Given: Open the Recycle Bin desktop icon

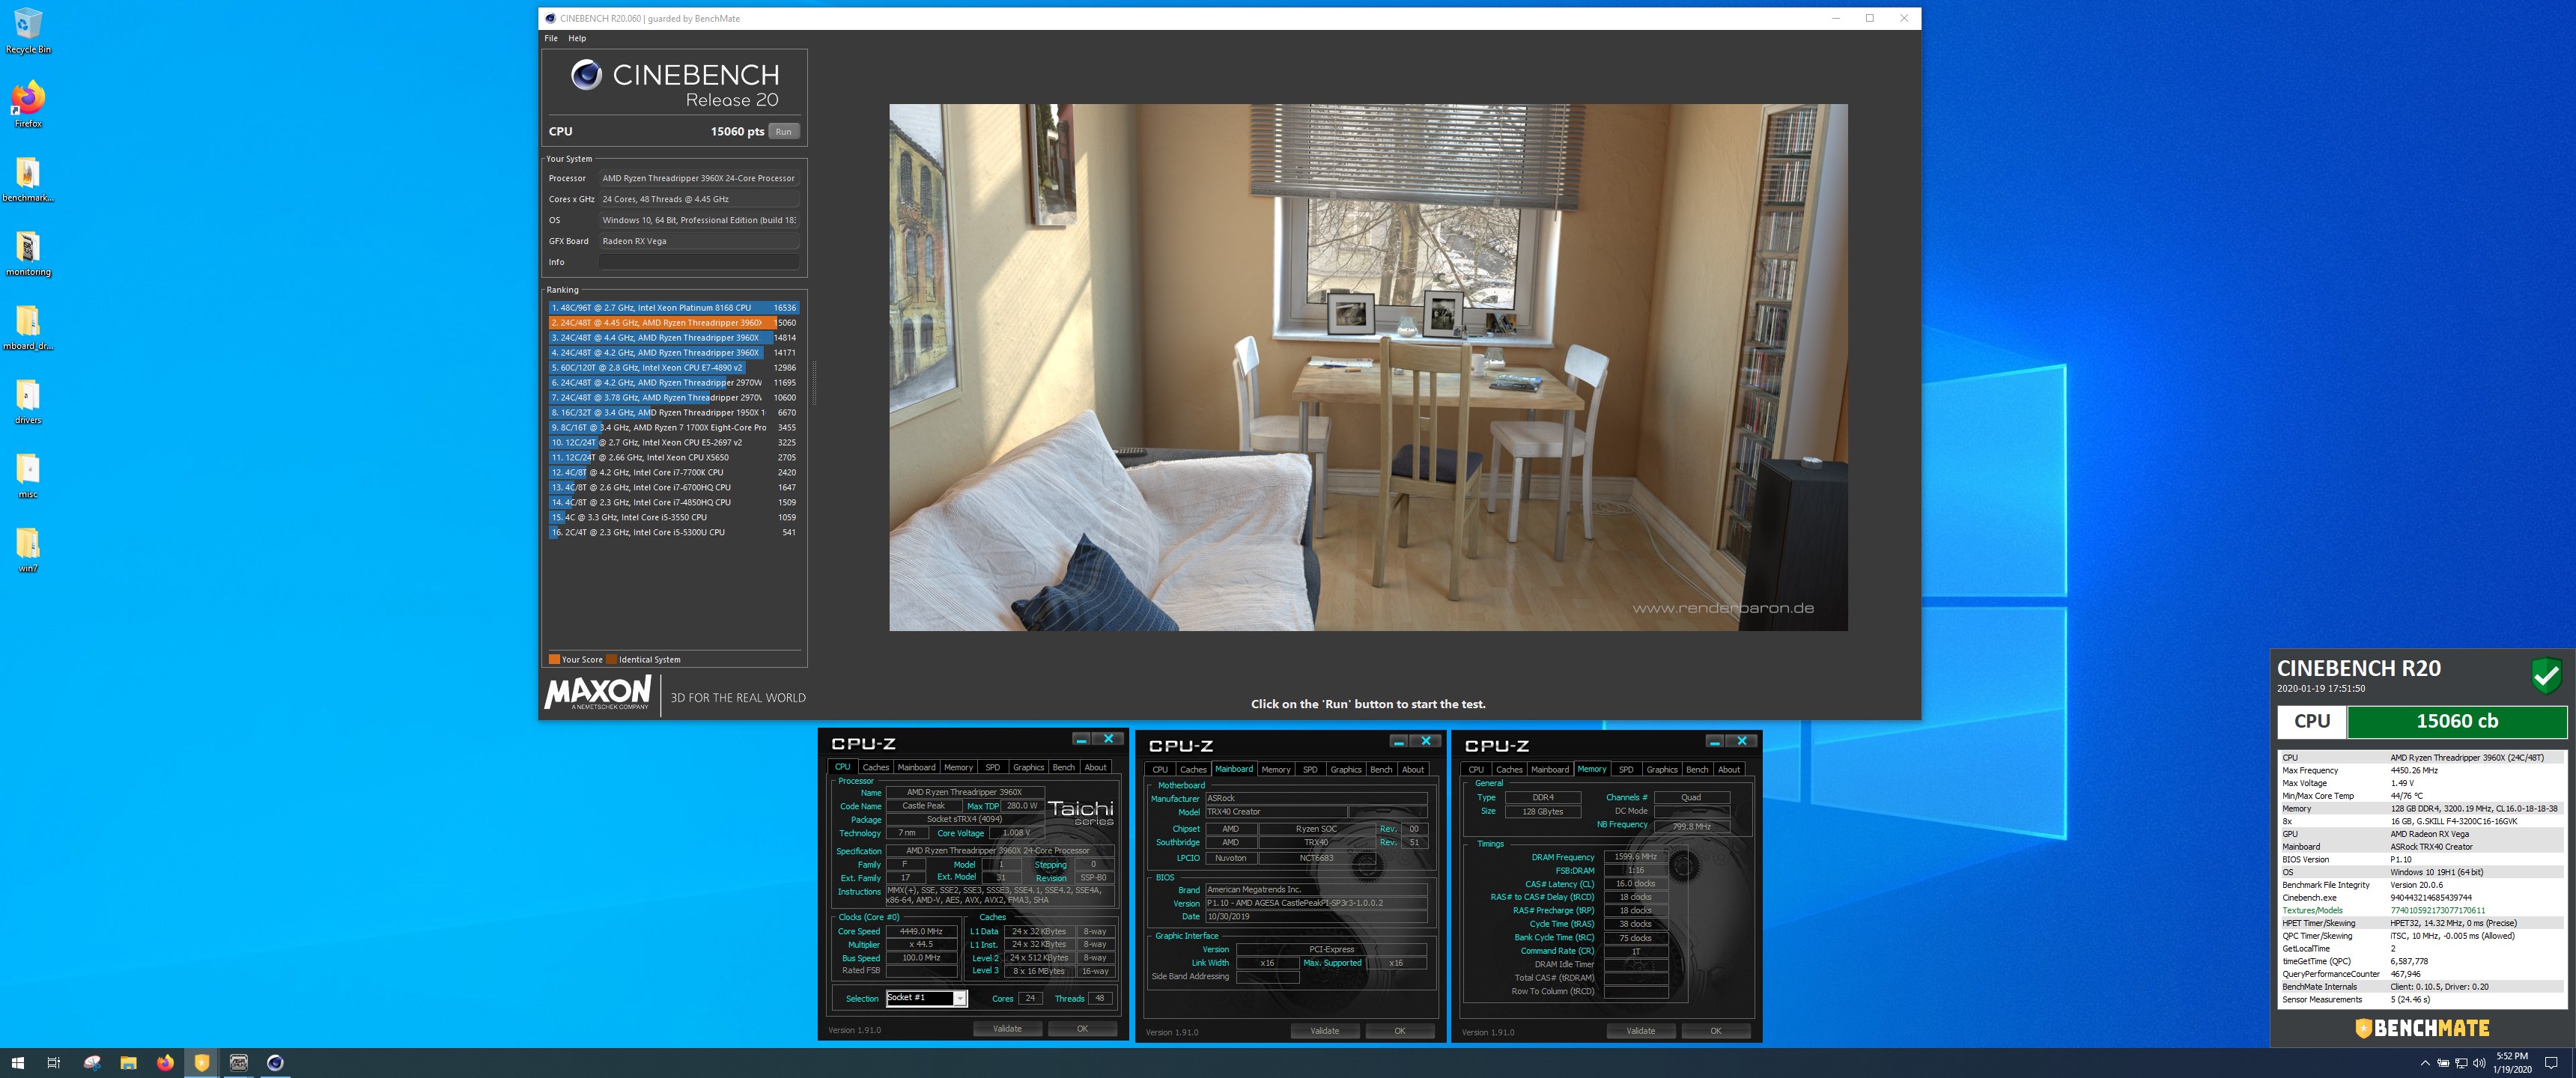Looking at the screenshot, I should click(x=28, y=30).
